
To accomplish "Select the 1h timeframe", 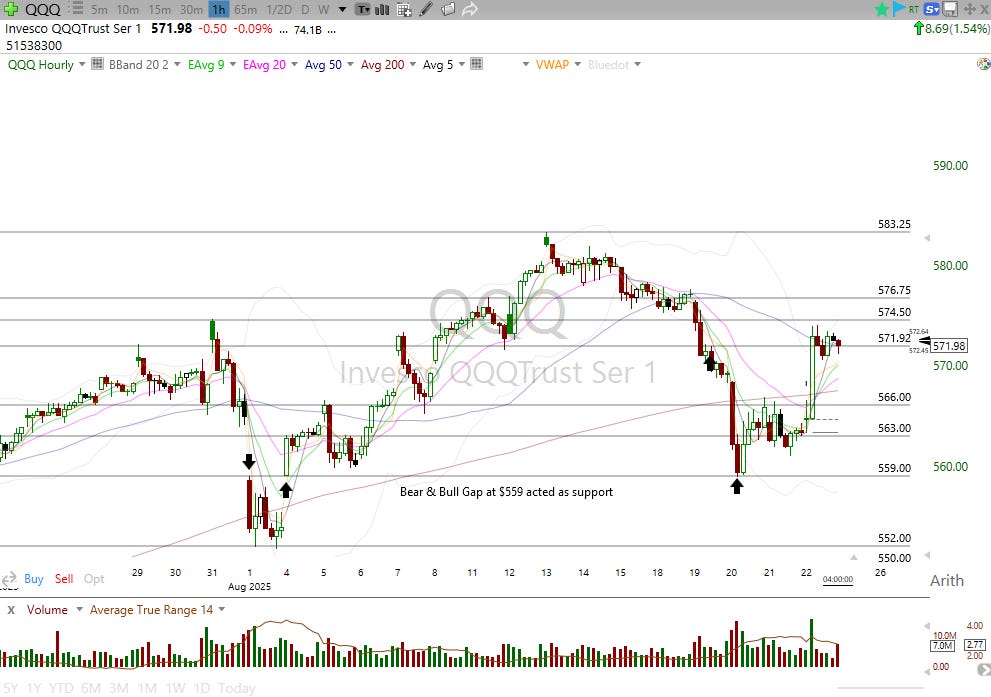I will click(219, 9).
